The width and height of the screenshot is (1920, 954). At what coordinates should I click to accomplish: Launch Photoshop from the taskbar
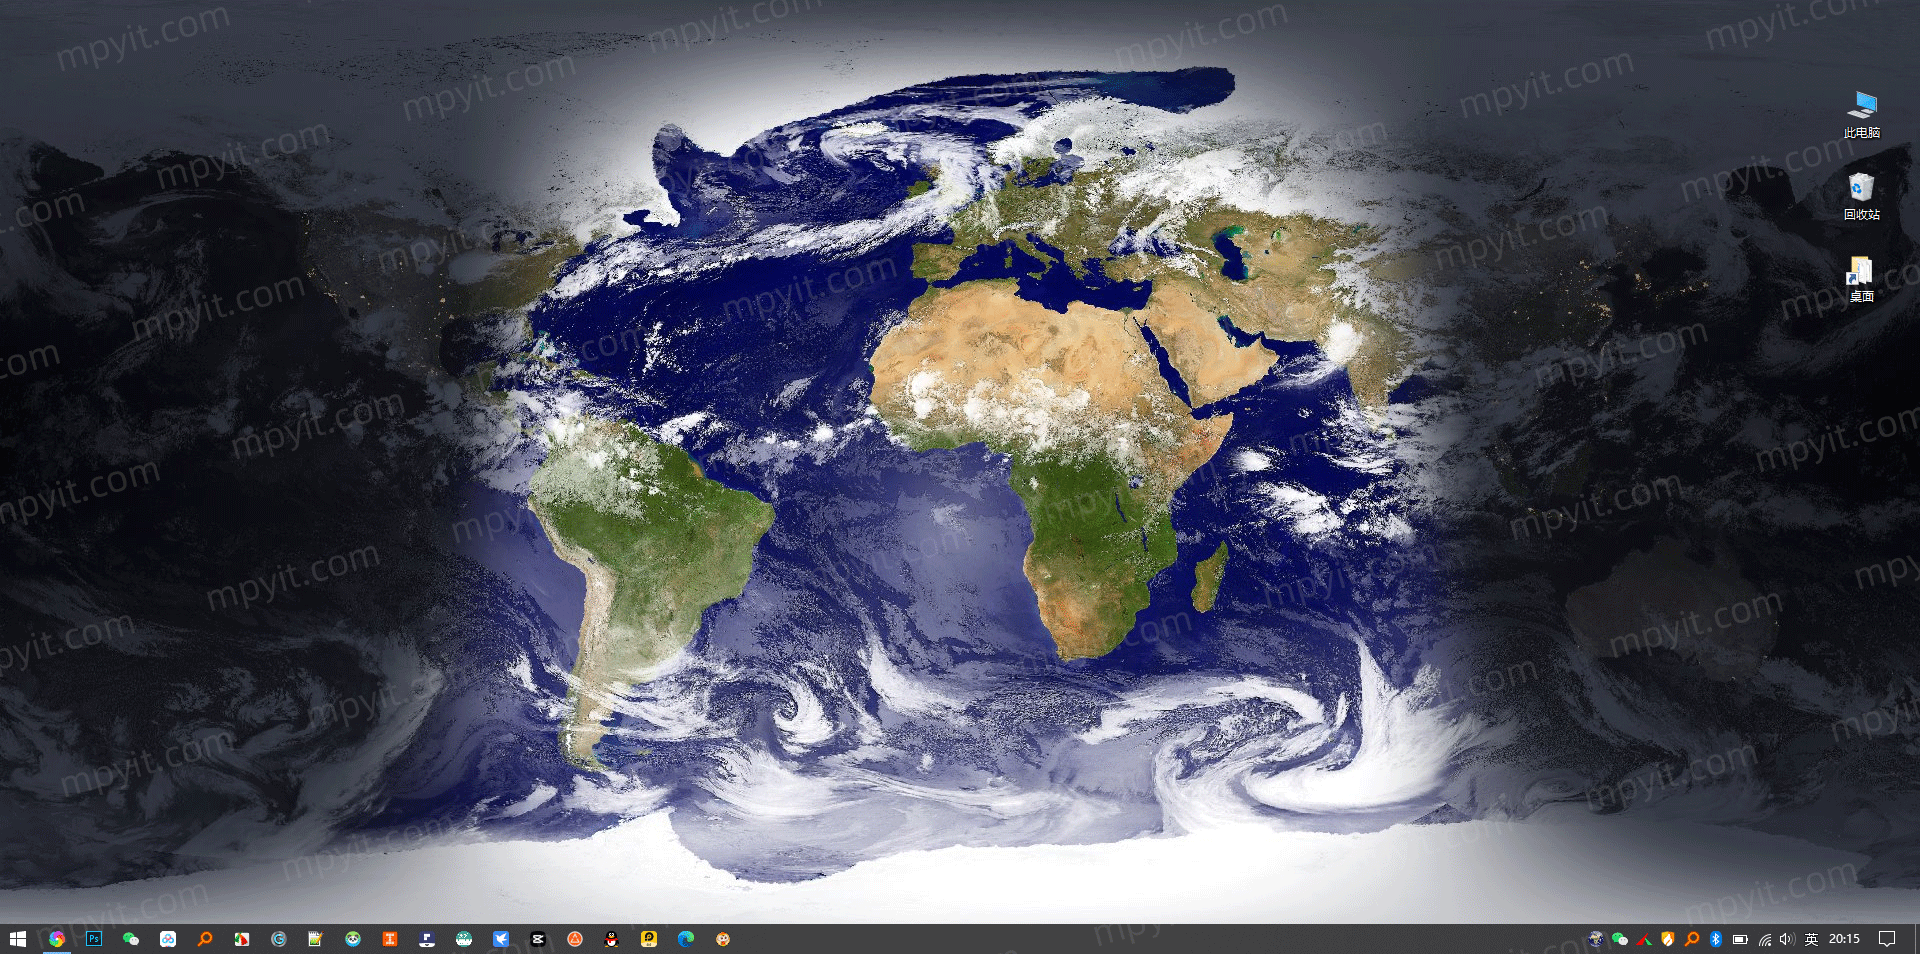tap(94, 939)
